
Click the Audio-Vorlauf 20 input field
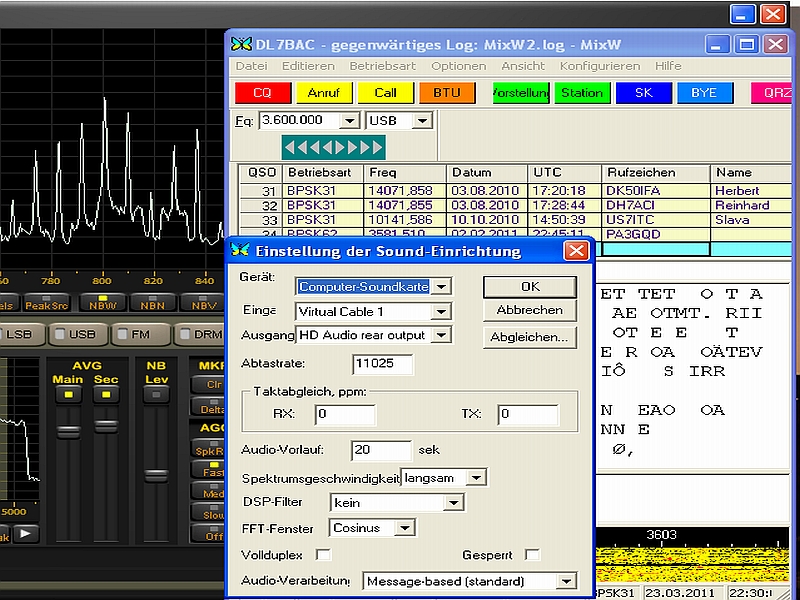point(381,450)
